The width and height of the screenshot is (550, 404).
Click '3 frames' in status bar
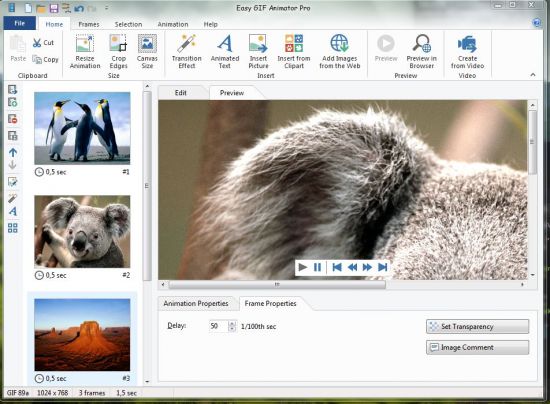coord(92,393)
